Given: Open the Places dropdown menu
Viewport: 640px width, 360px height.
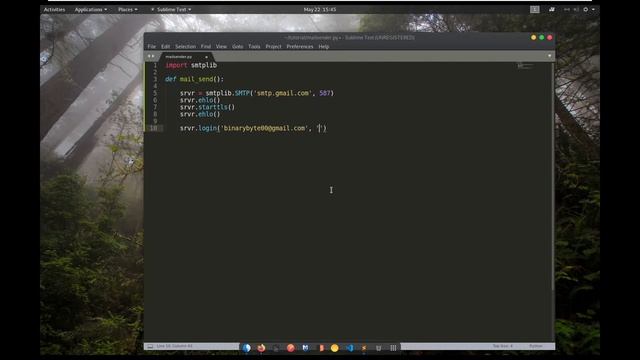Looking at the screenshot, I should [128, 9].
